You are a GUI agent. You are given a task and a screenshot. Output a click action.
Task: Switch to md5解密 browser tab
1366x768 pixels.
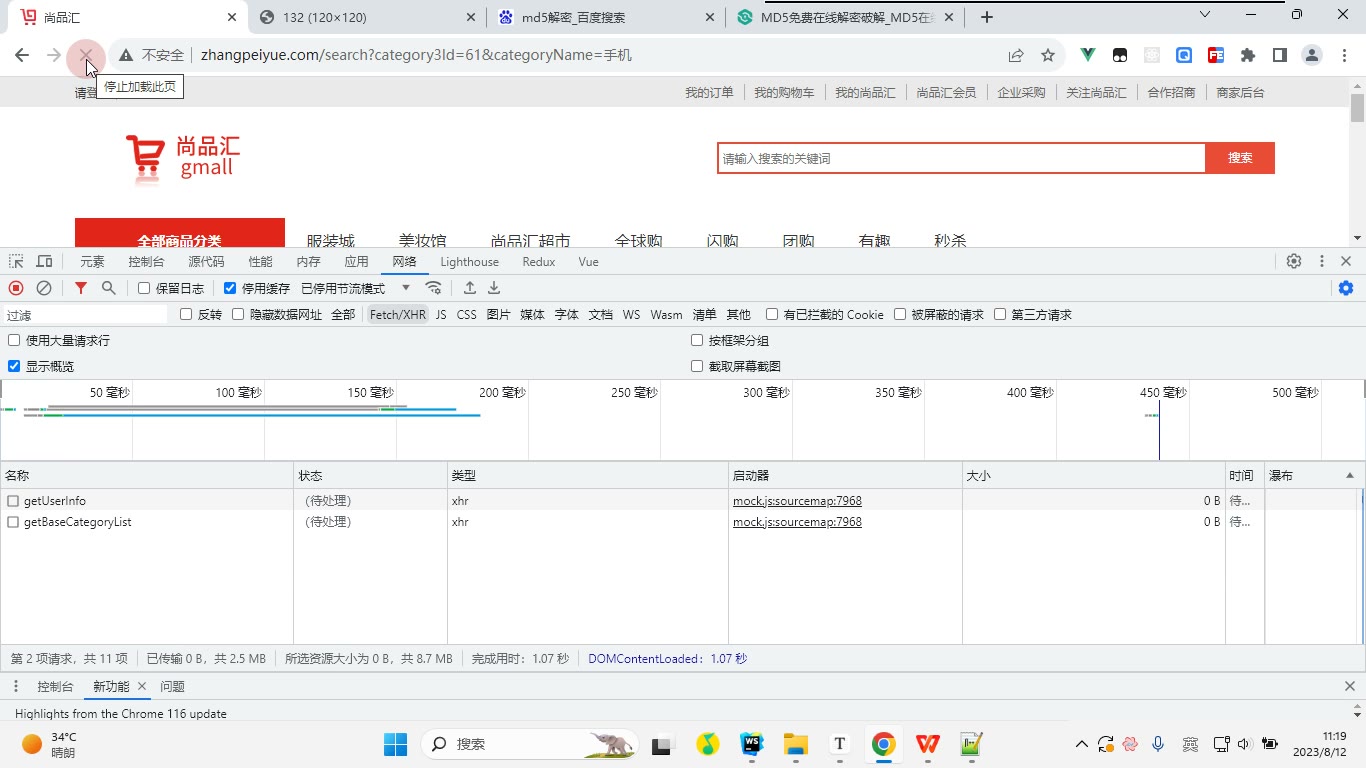(x=604, y=17)
